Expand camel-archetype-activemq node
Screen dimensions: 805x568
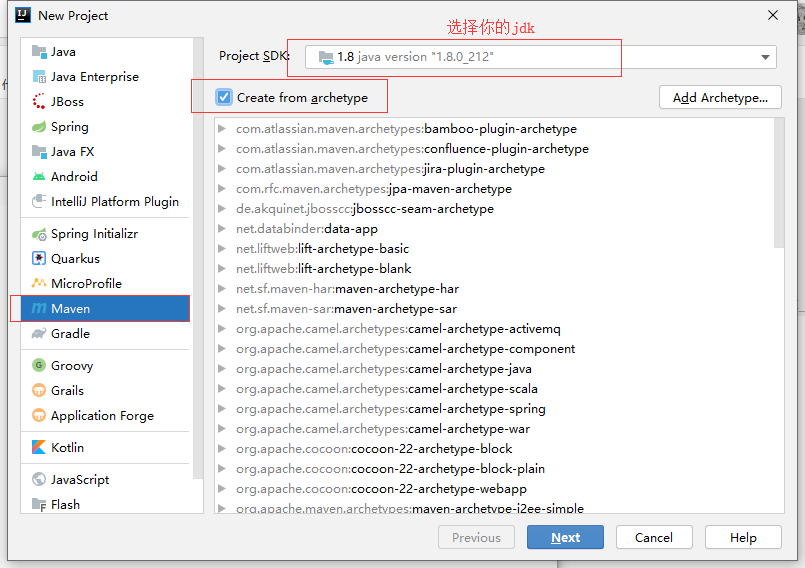pyautogui.click(x=222, y=329)
